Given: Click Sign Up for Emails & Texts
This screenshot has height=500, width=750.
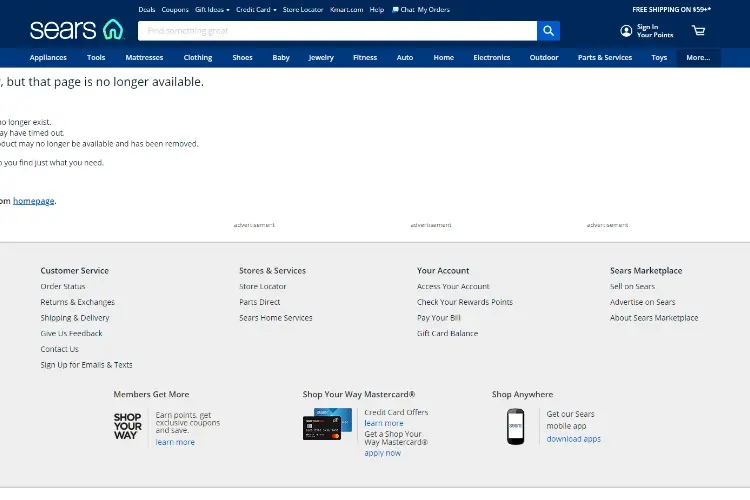Looking at the screenshot, I should click(x=86, y=365).
